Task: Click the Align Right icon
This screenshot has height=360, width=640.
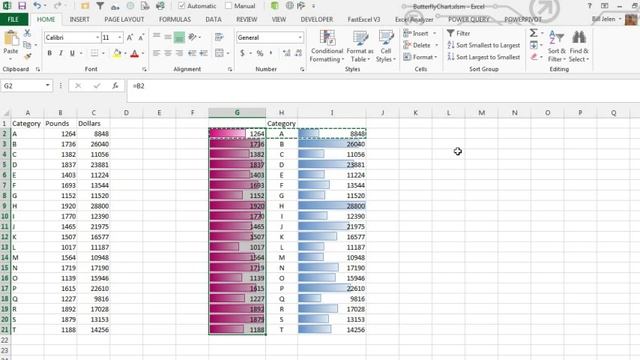Action: coord(179,53)
